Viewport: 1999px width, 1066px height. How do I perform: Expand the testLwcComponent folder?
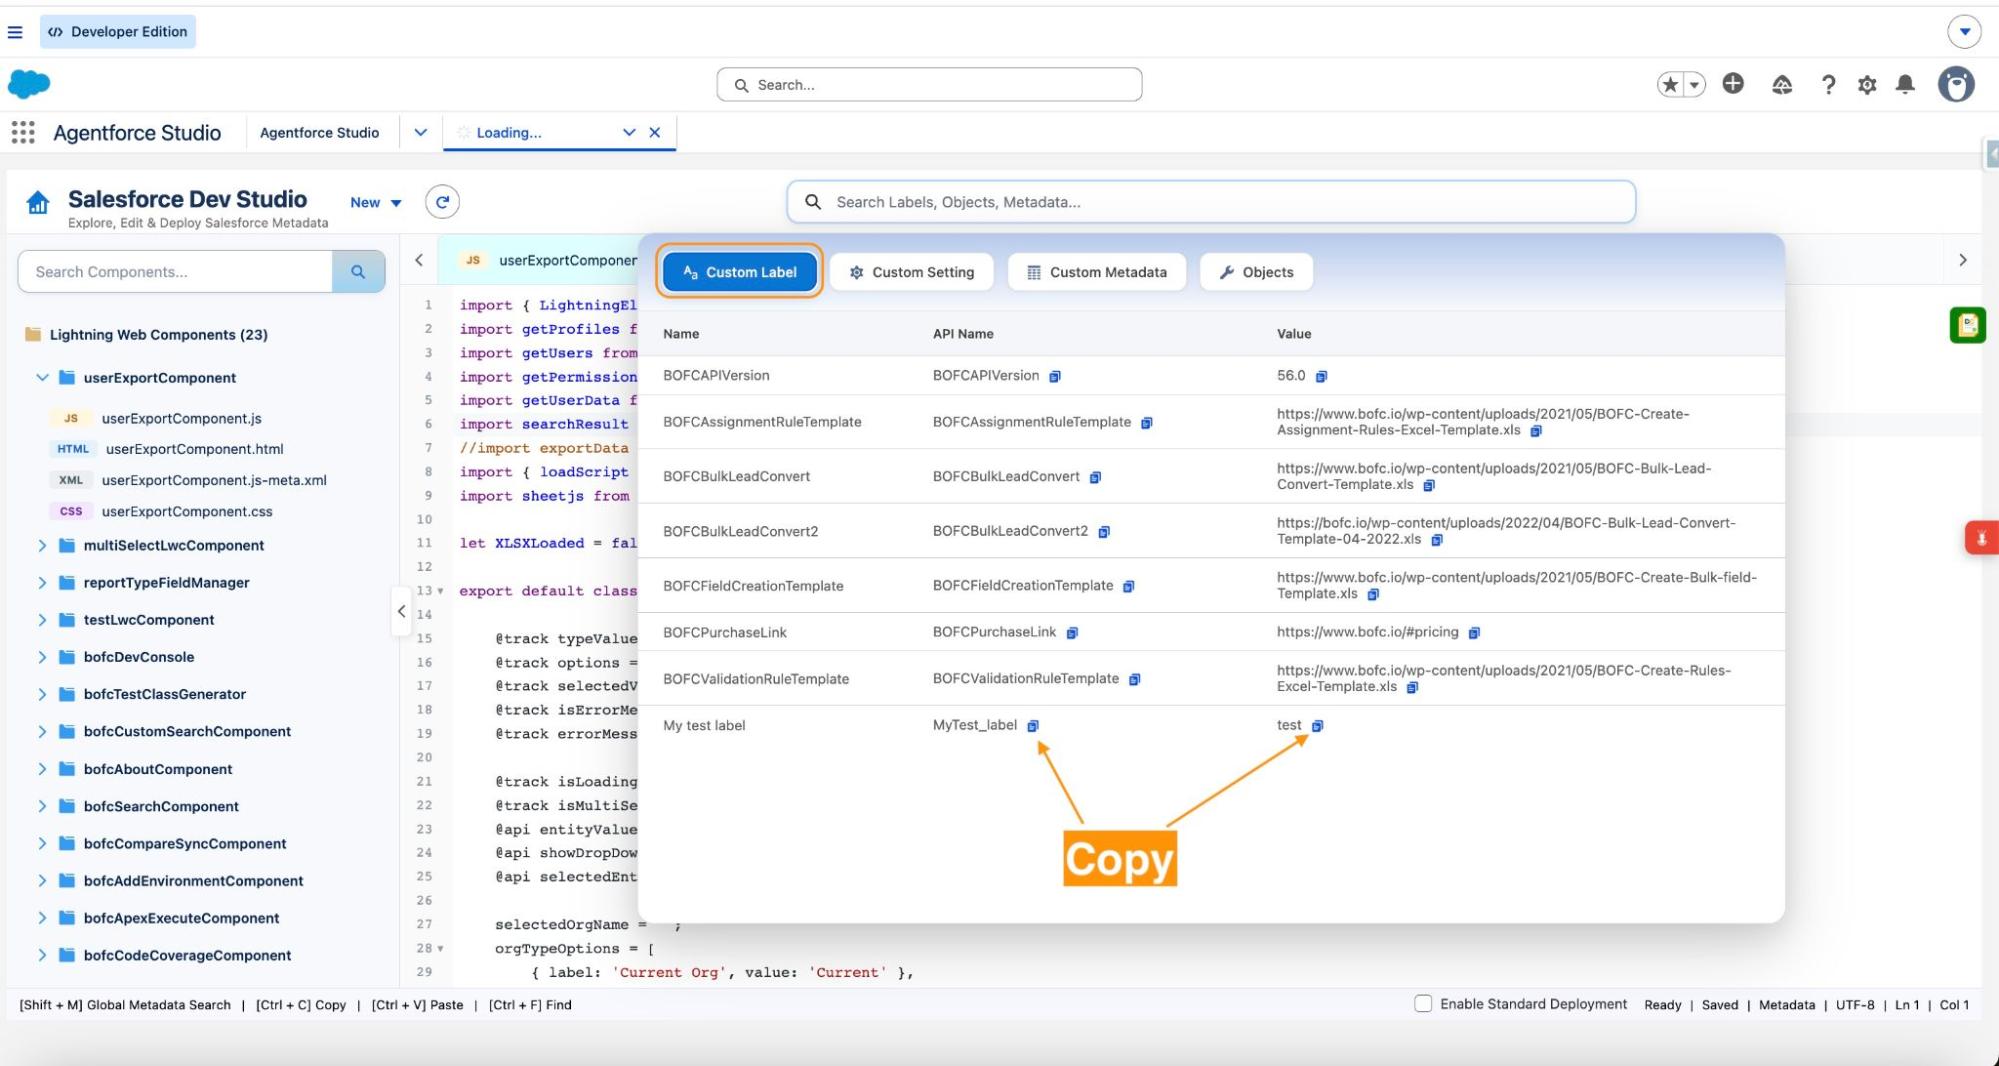point(42,620)
